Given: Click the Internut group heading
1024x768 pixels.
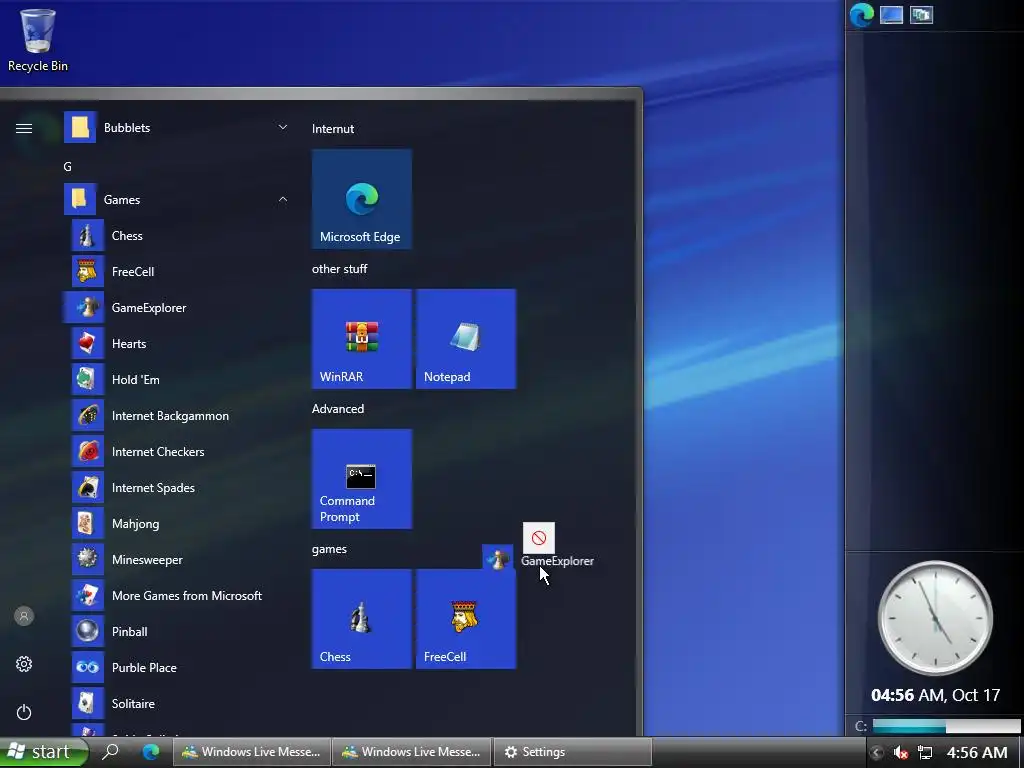Looking at the screenshot, I should [333, 129].
